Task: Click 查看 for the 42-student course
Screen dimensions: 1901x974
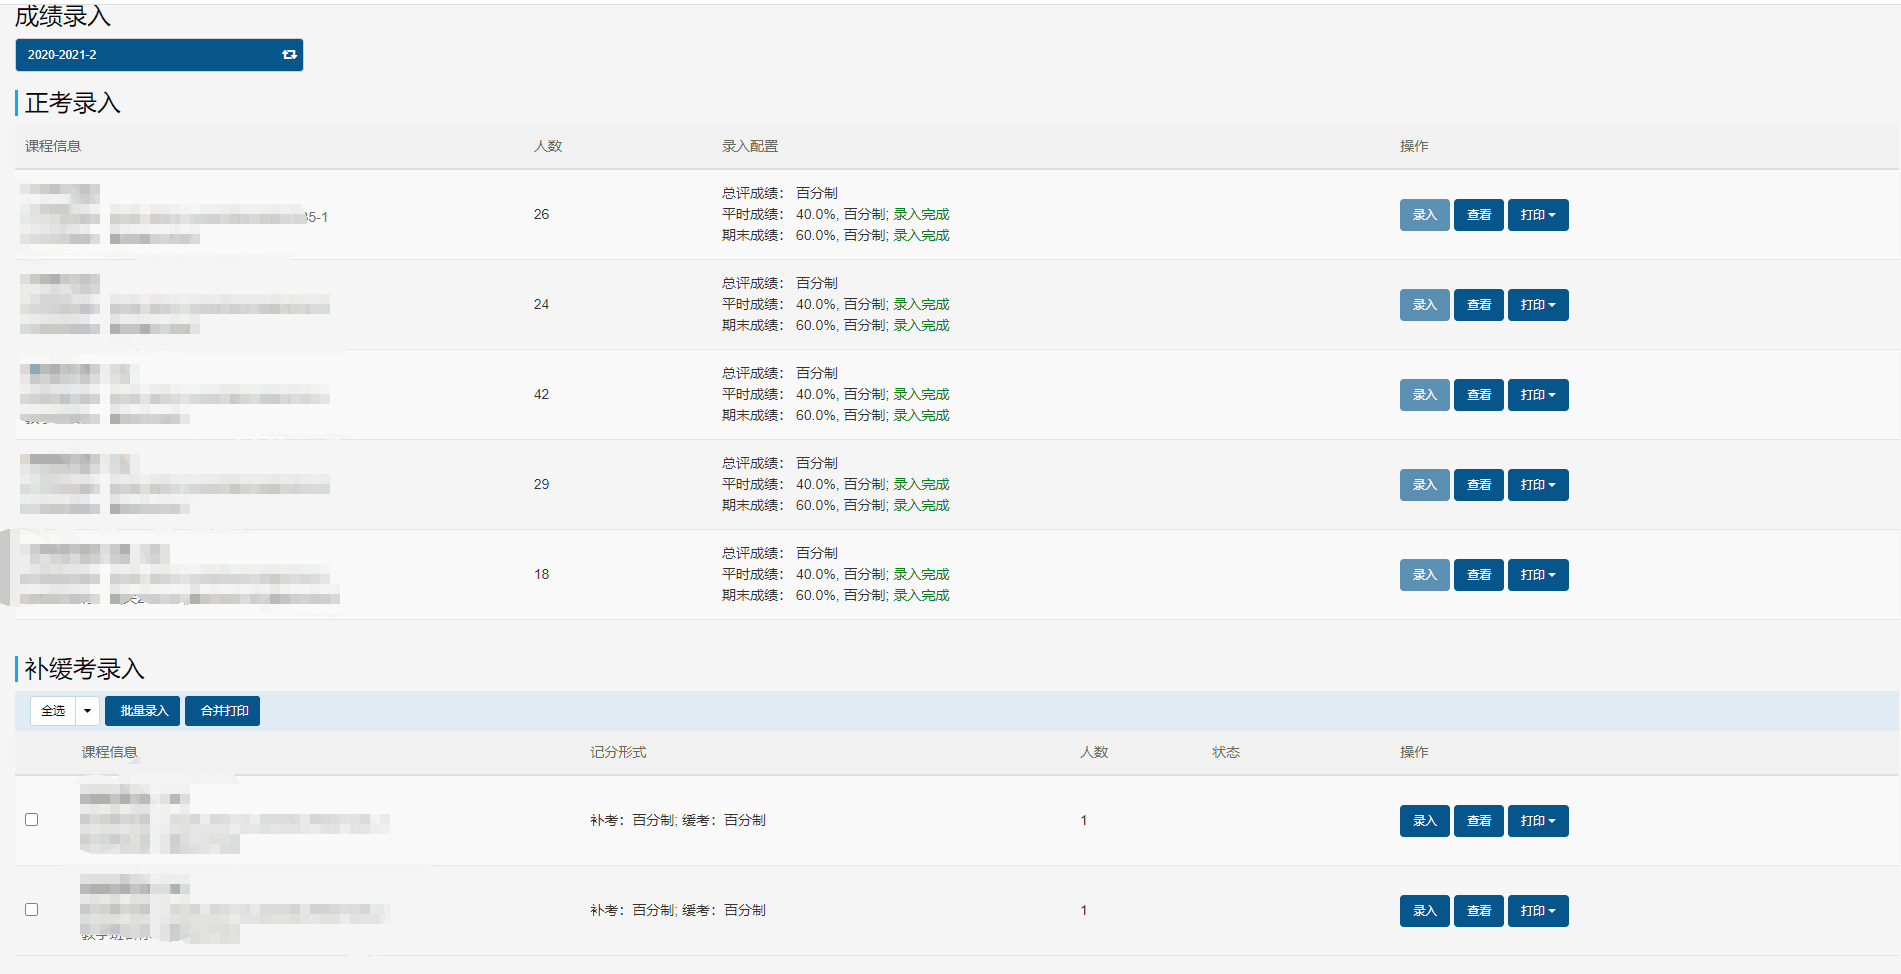Action: (x=1478, y=395)
